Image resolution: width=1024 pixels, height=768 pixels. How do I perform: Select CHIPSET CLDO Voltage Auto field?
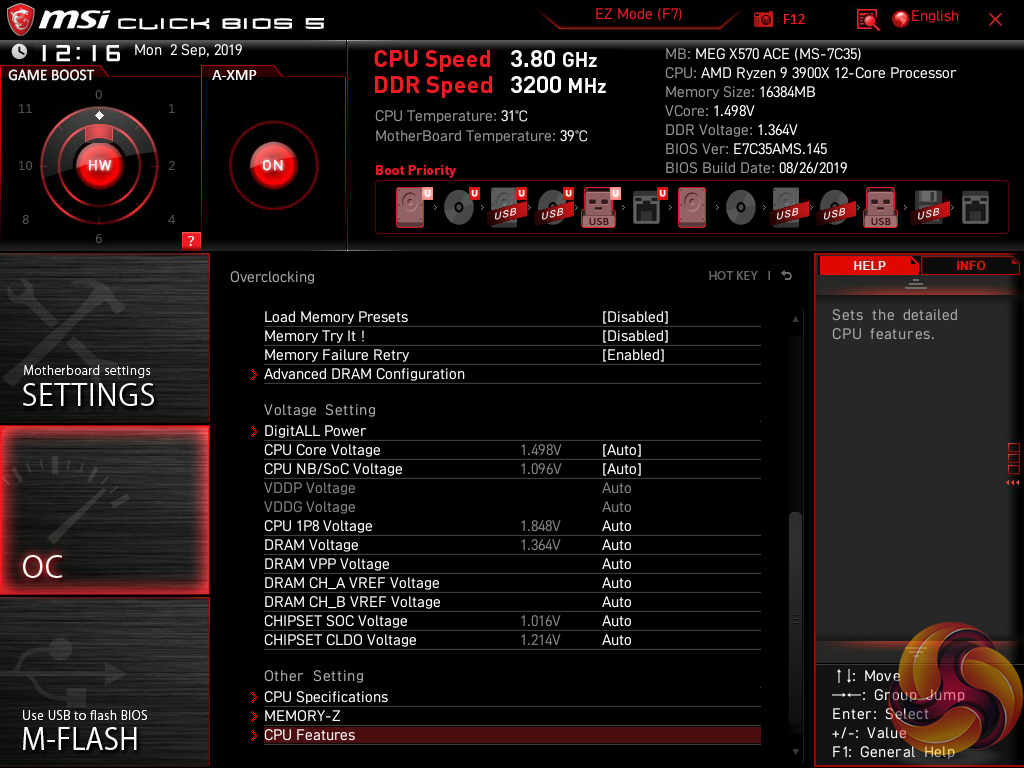(616, 639)
